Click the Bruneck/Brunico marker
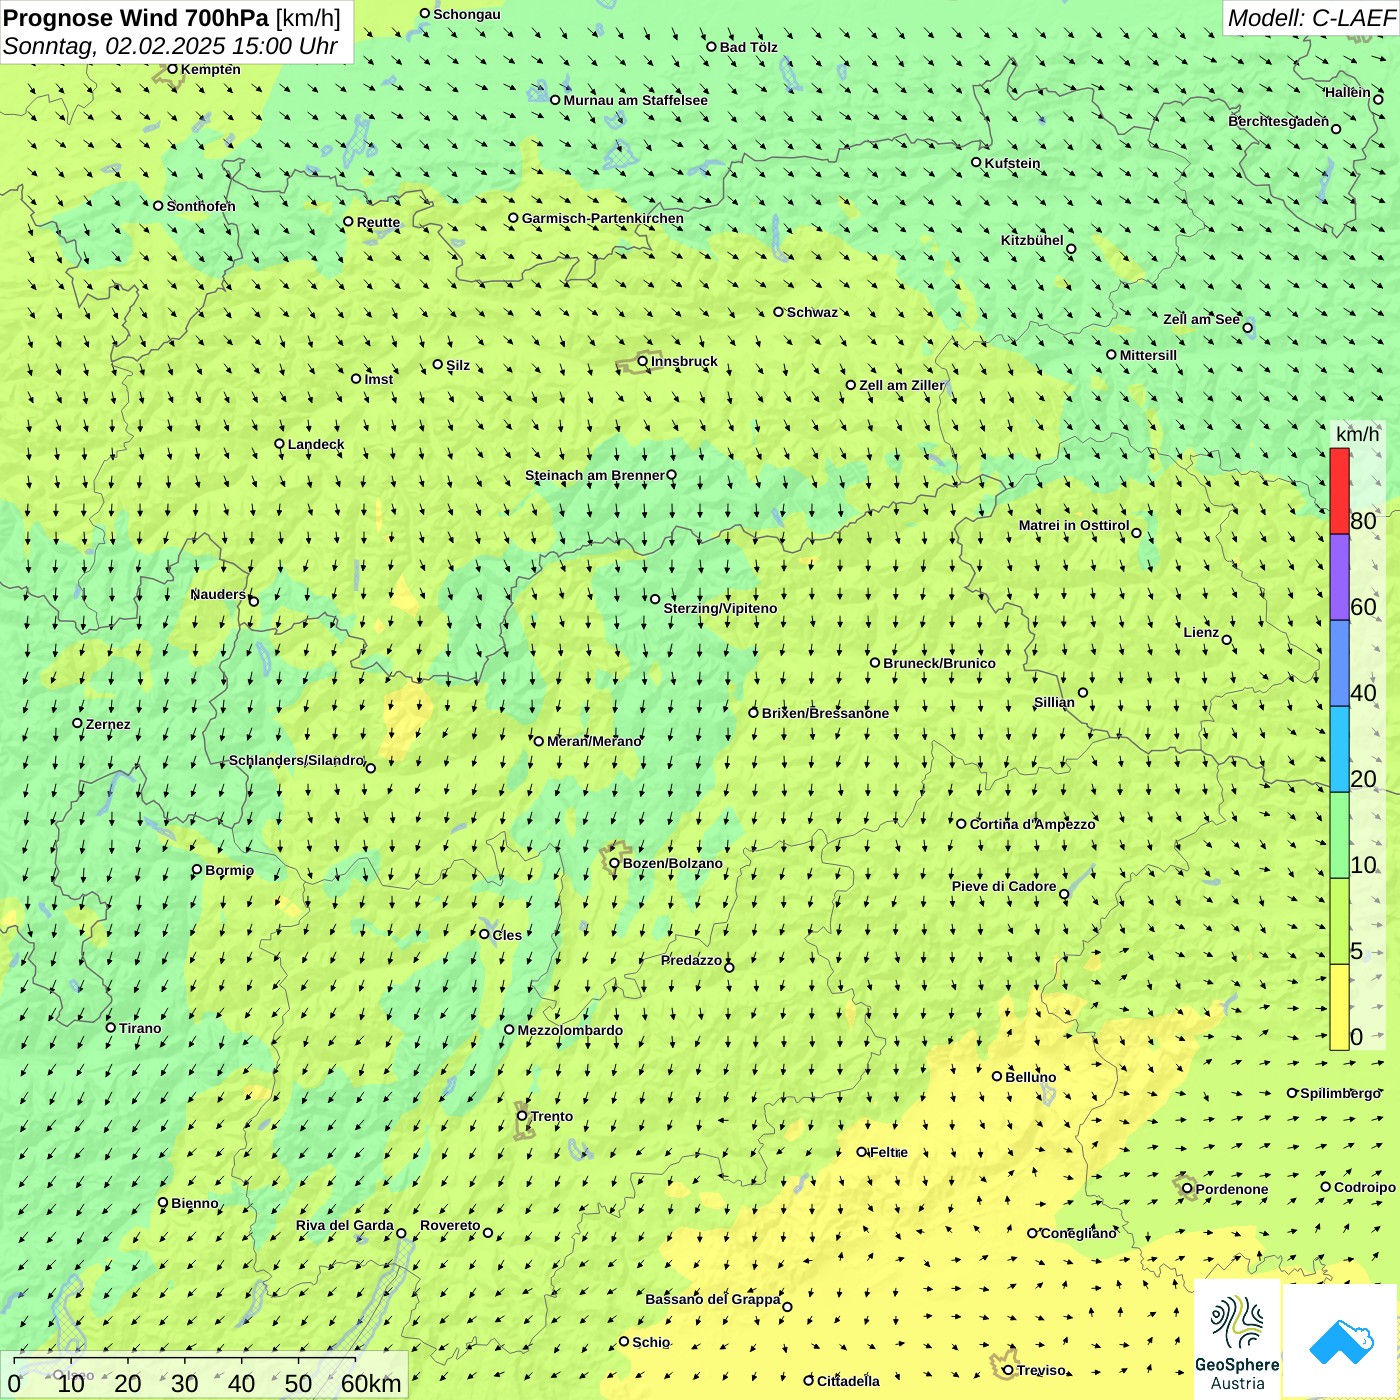This screenshot has width=1400, height=1400. [x=875, y=662]
